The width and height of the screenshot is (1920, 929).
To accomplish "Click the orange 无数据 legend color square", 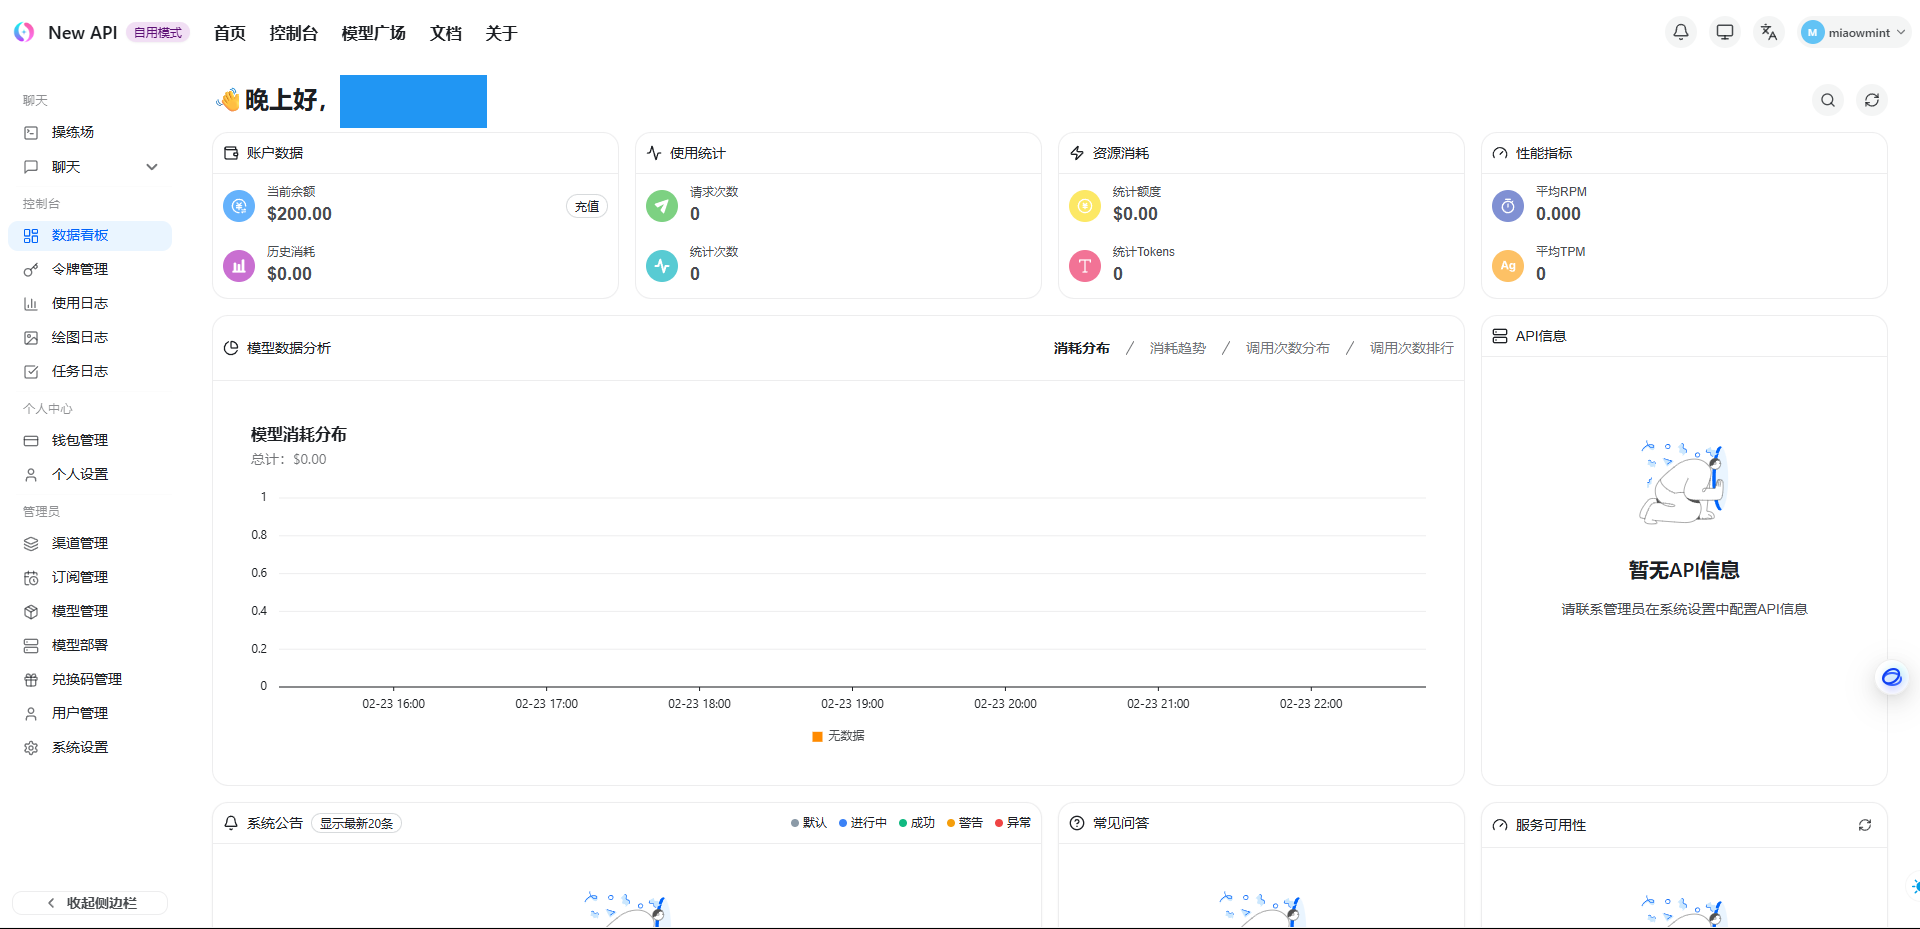I will [817, 737].
